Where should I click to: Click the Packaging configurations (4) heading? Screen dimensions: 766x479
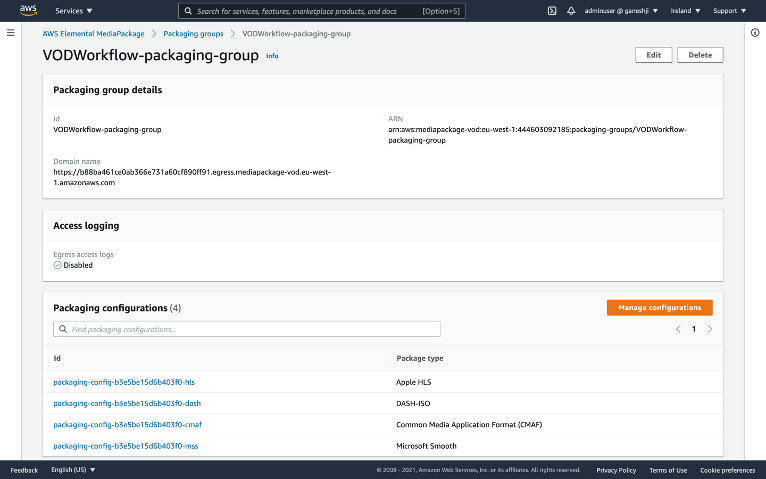(x=117, y=308)
